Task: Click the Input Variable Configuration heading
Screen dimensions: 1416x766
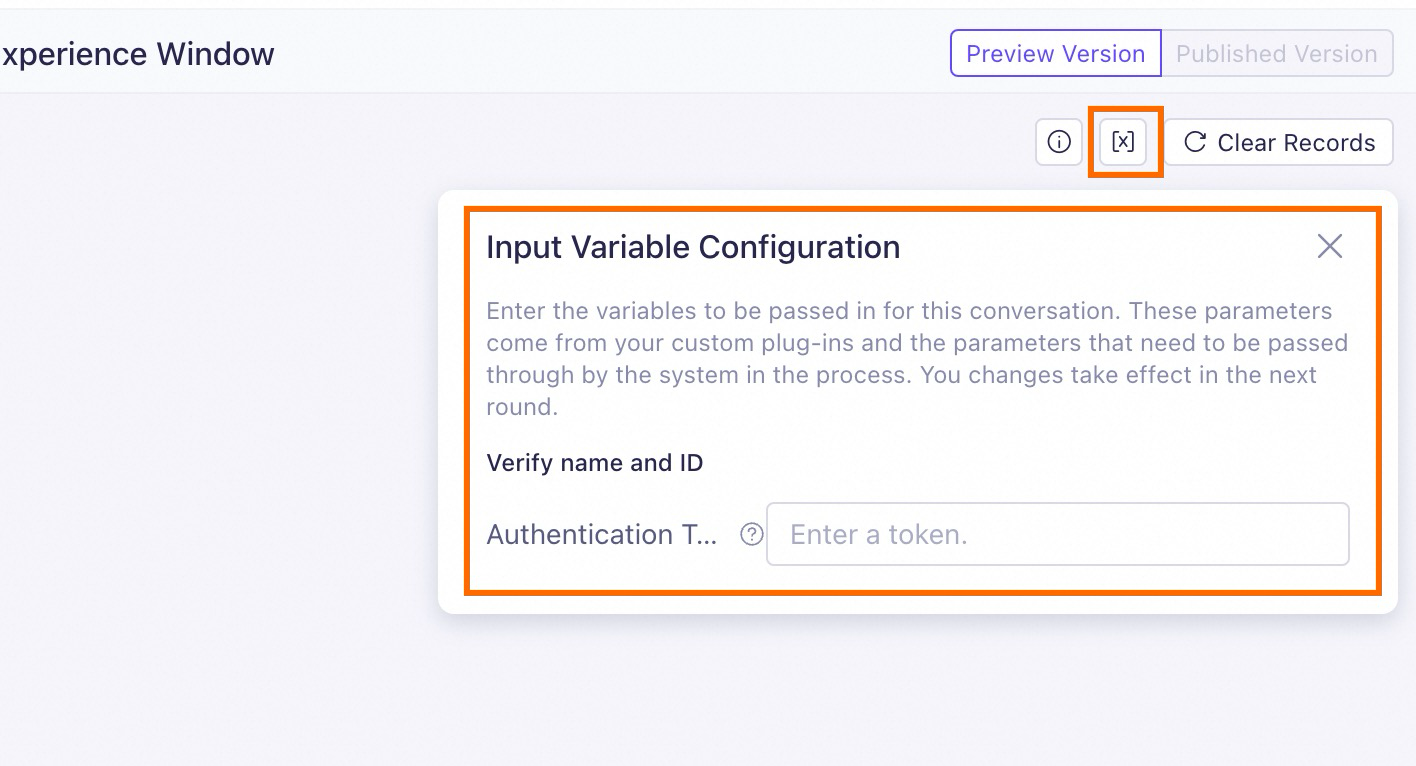Action: (x=693, y=247)
